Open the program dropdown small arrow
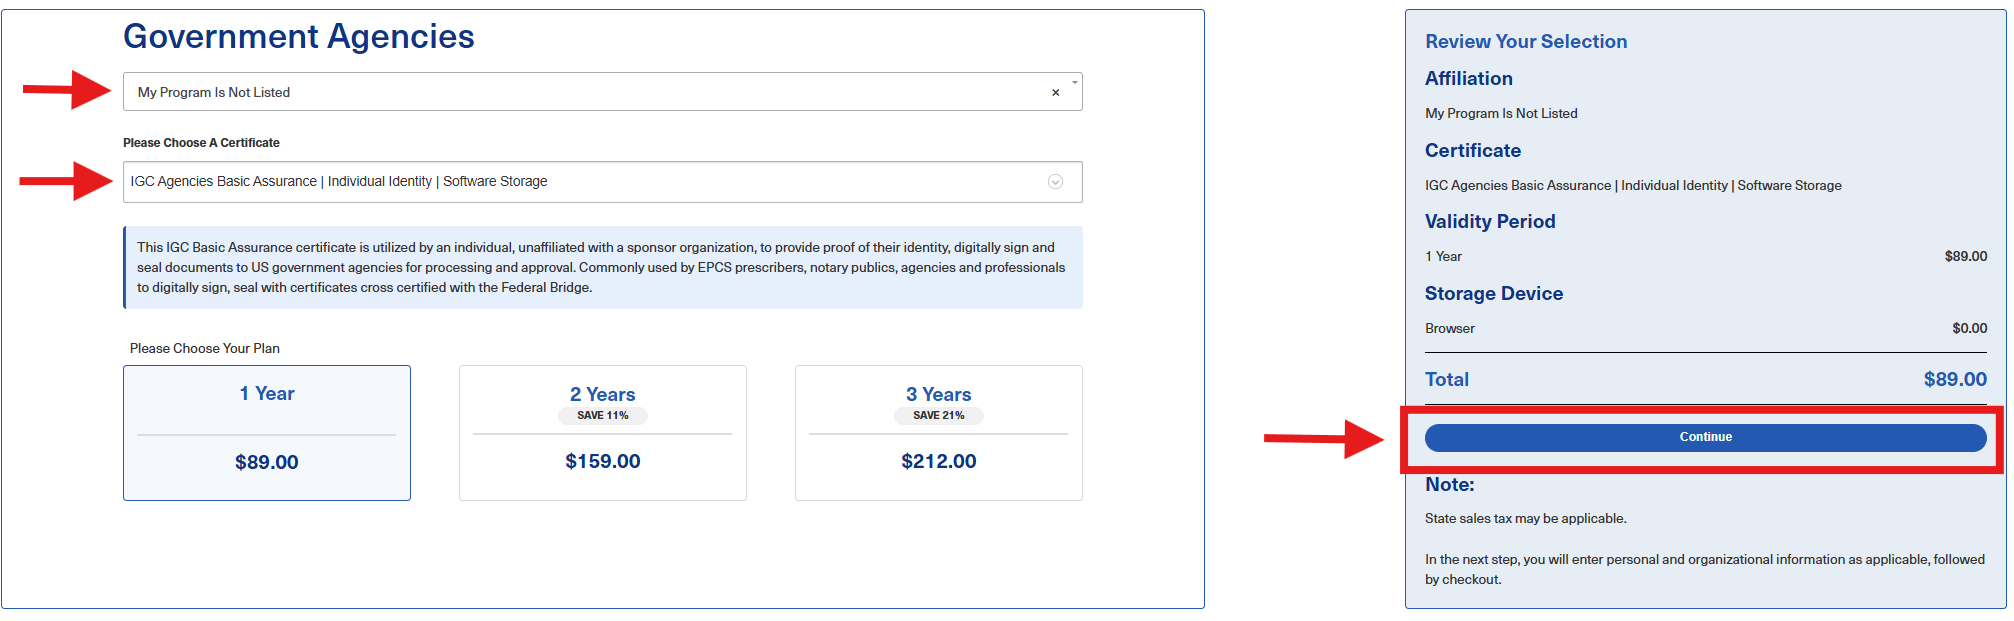2014x621 pixels. click(x=1075, y=82)
